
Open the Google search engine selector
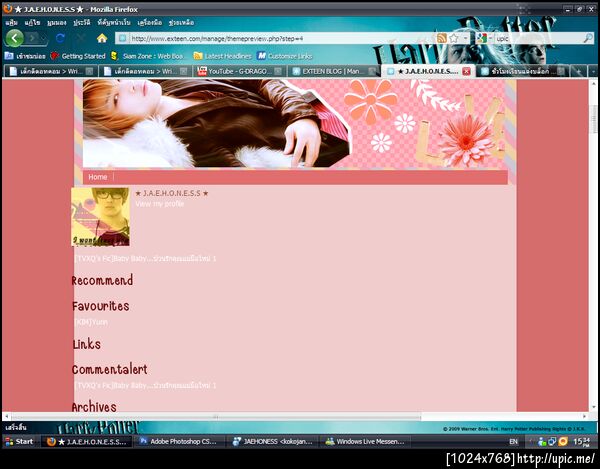(484, 38)
